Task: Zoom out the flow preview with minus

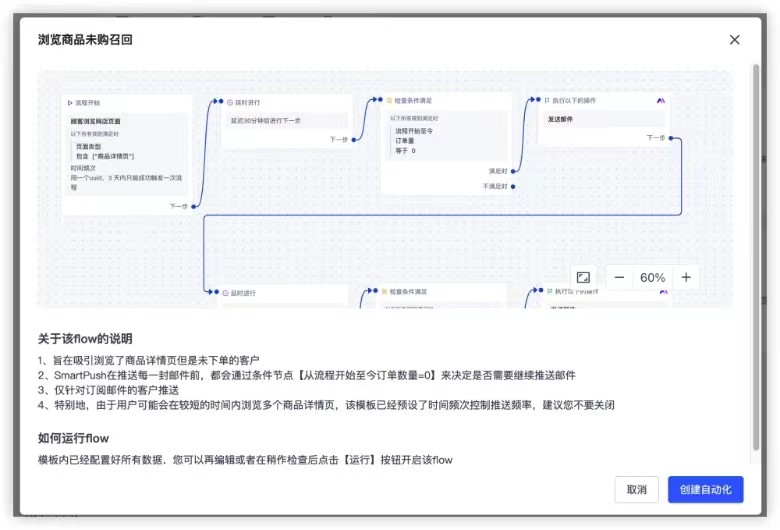Action: [x=619, y=277]
